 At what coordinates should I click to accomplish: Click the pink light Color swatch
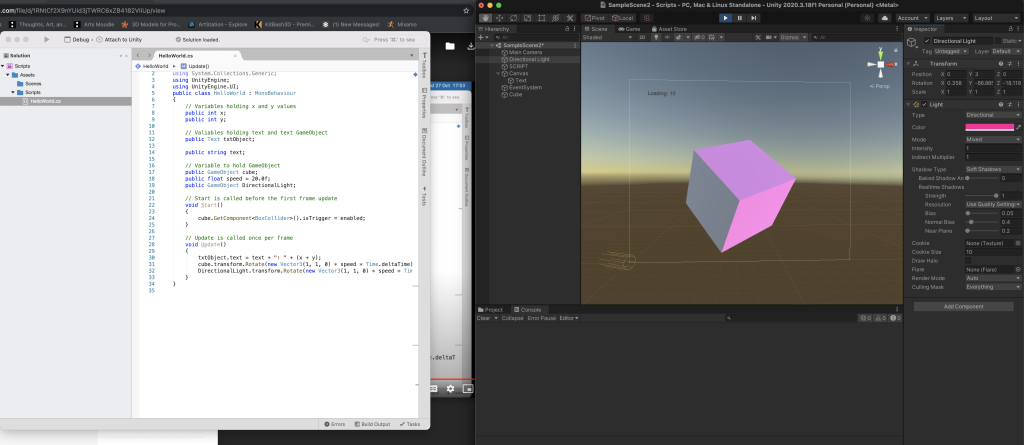pyautogui.click(x=988, y=128)
